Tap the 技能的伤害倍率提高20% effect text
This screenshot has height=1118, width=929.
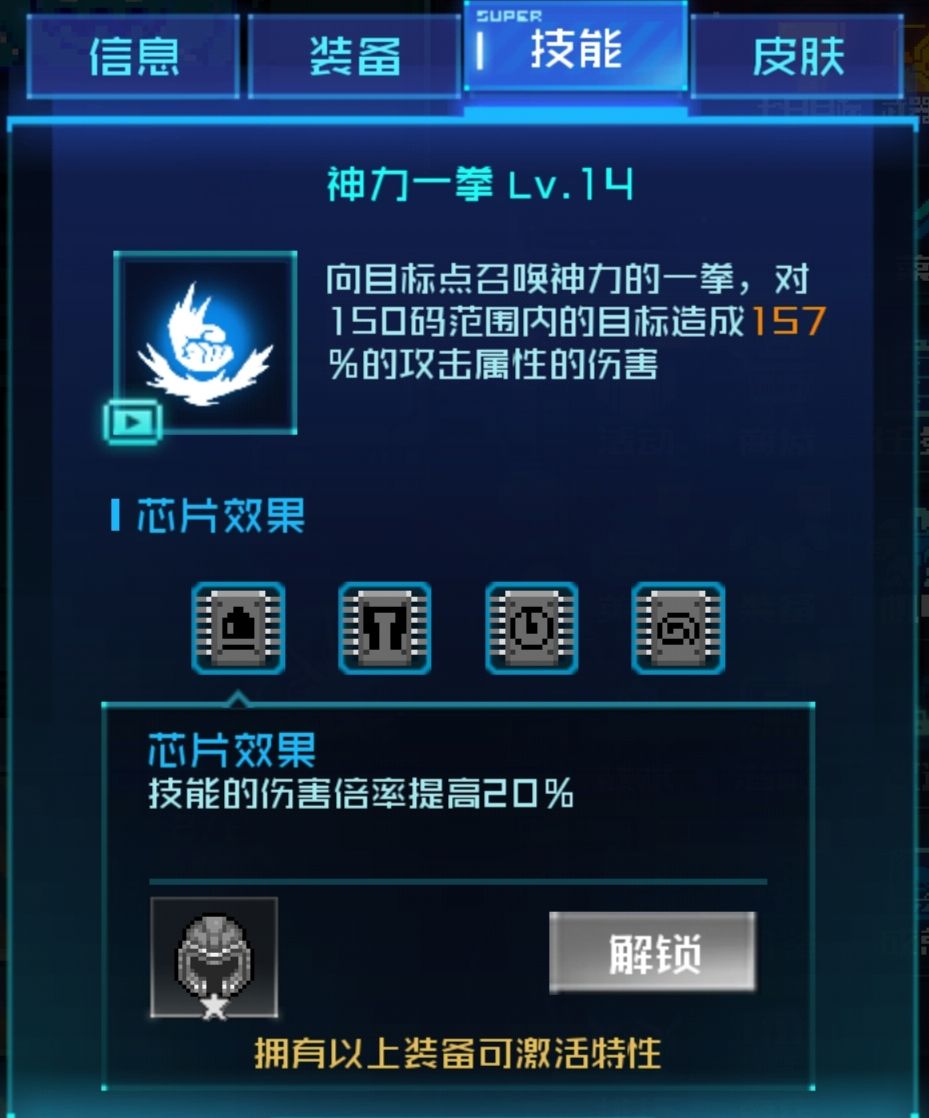361,792
